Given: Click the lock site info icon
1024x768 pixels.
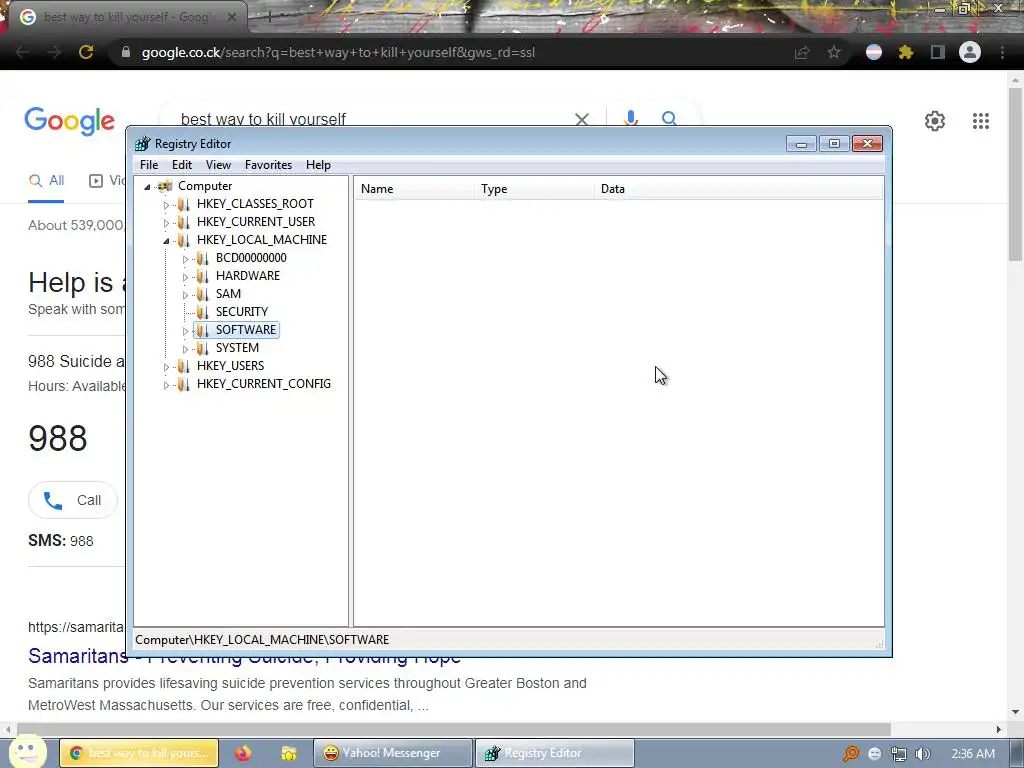Looking at the screenshot, I should 126,52.
